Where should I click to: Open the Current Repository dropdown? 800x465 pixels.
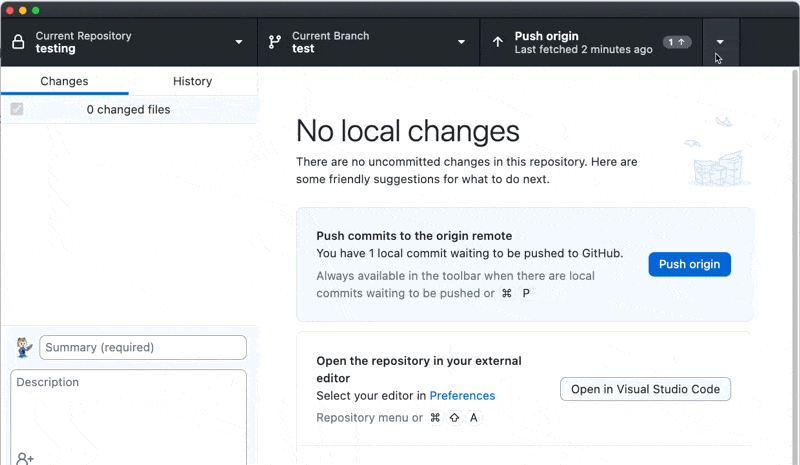click(x=129, y=42)
